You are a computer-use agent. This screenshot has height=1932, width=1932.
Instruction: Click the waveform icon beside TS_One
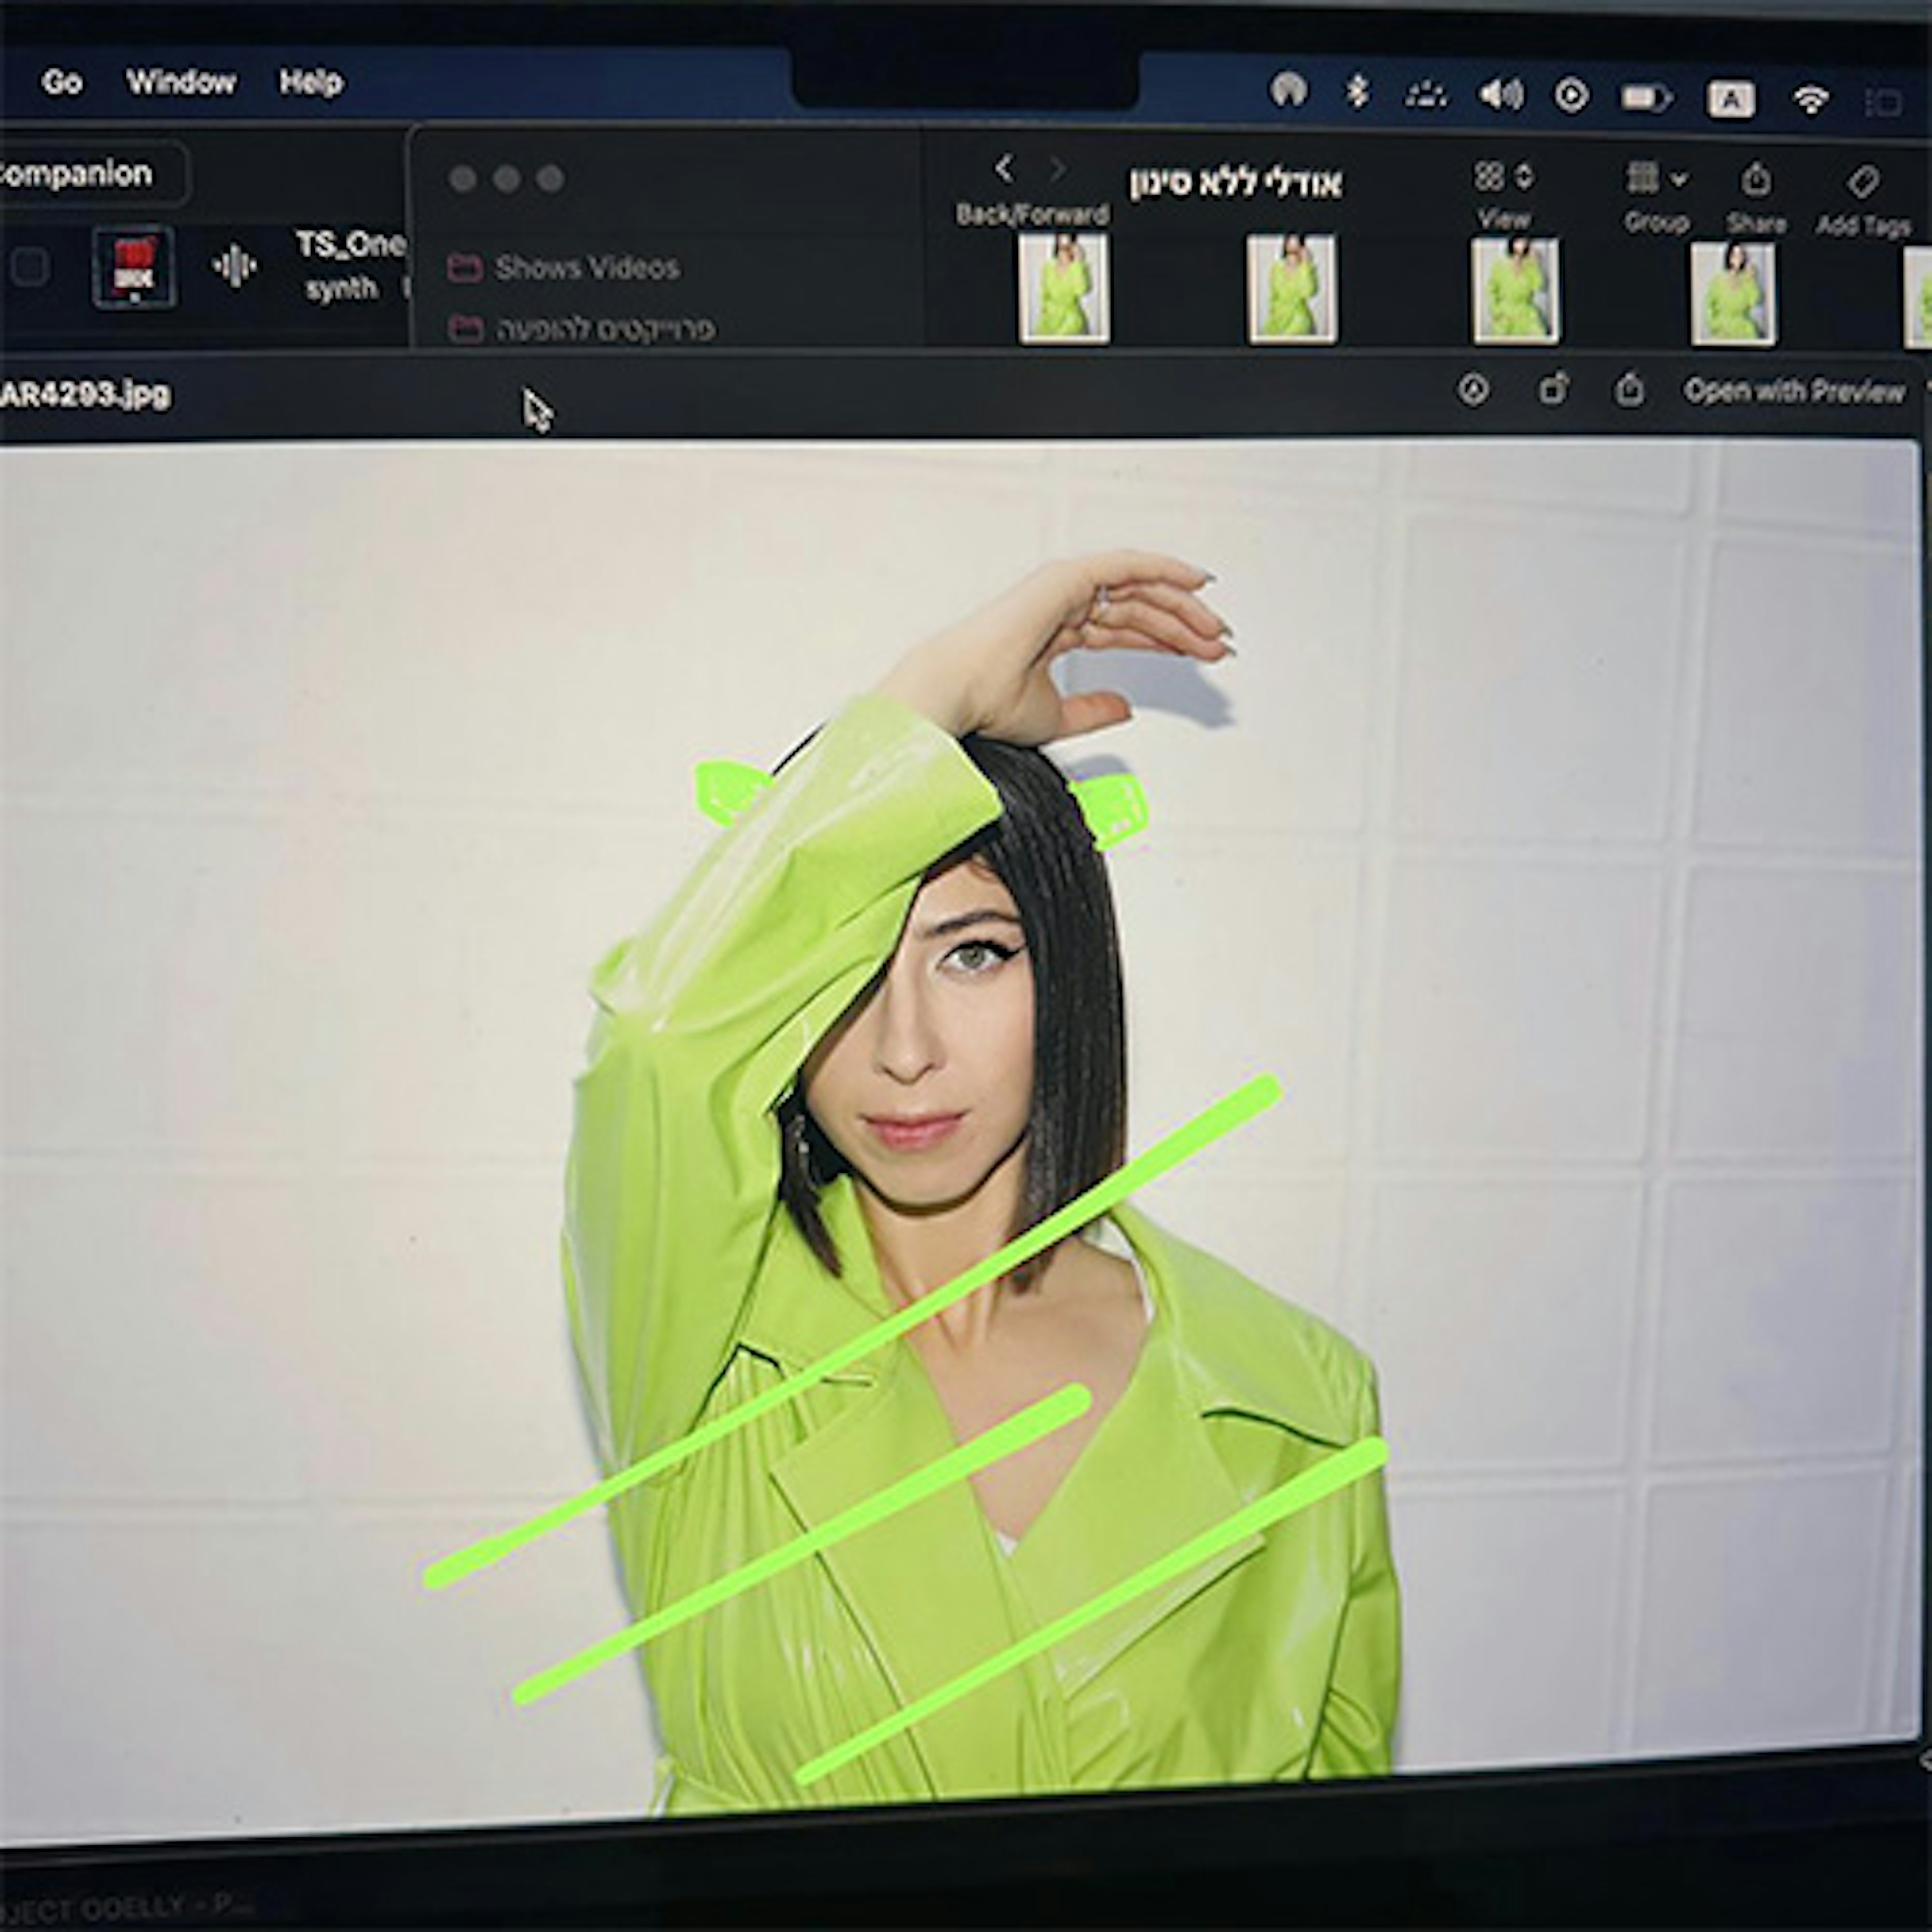tap(234, 266)
